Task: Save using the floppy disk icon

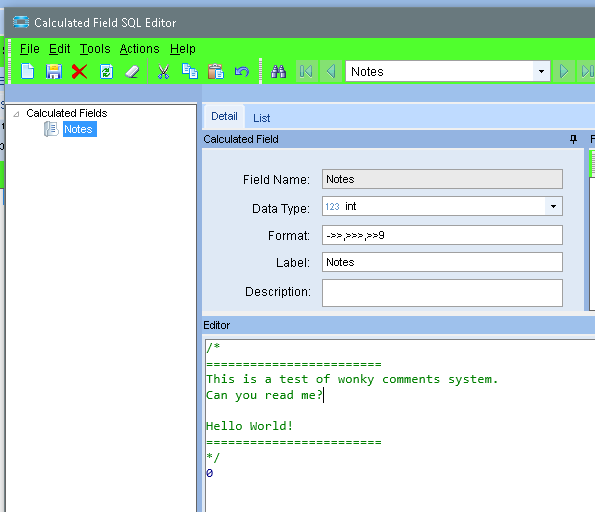Action: click(x=54, y=71)
